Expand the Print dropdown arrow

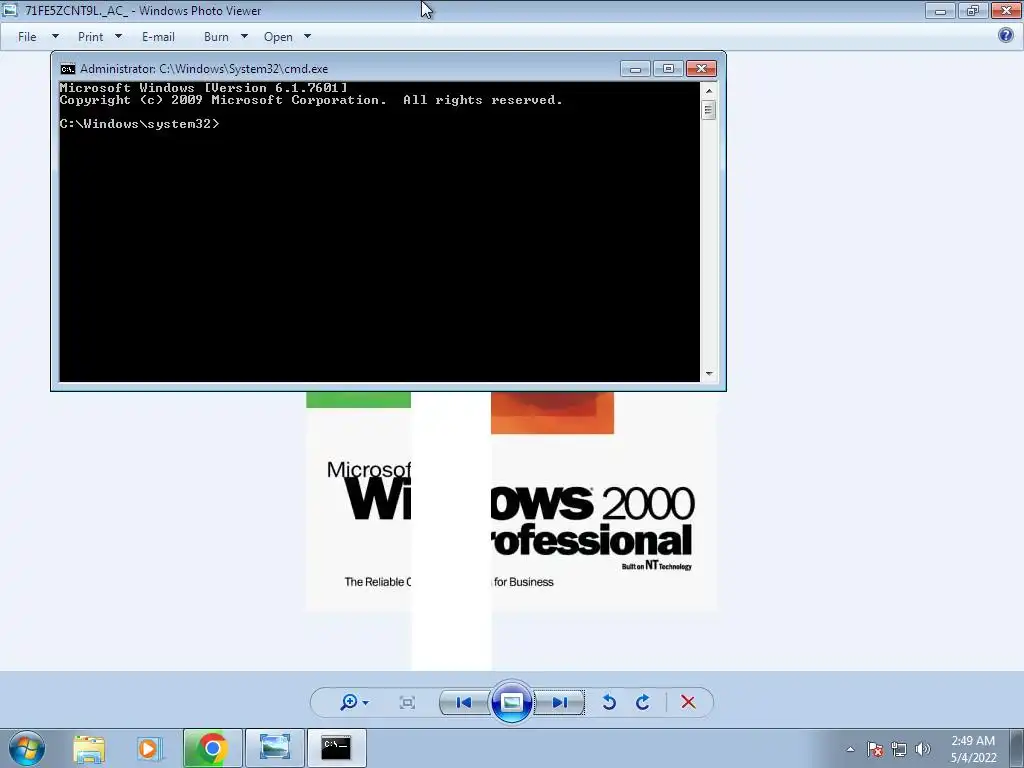[118, 37]
